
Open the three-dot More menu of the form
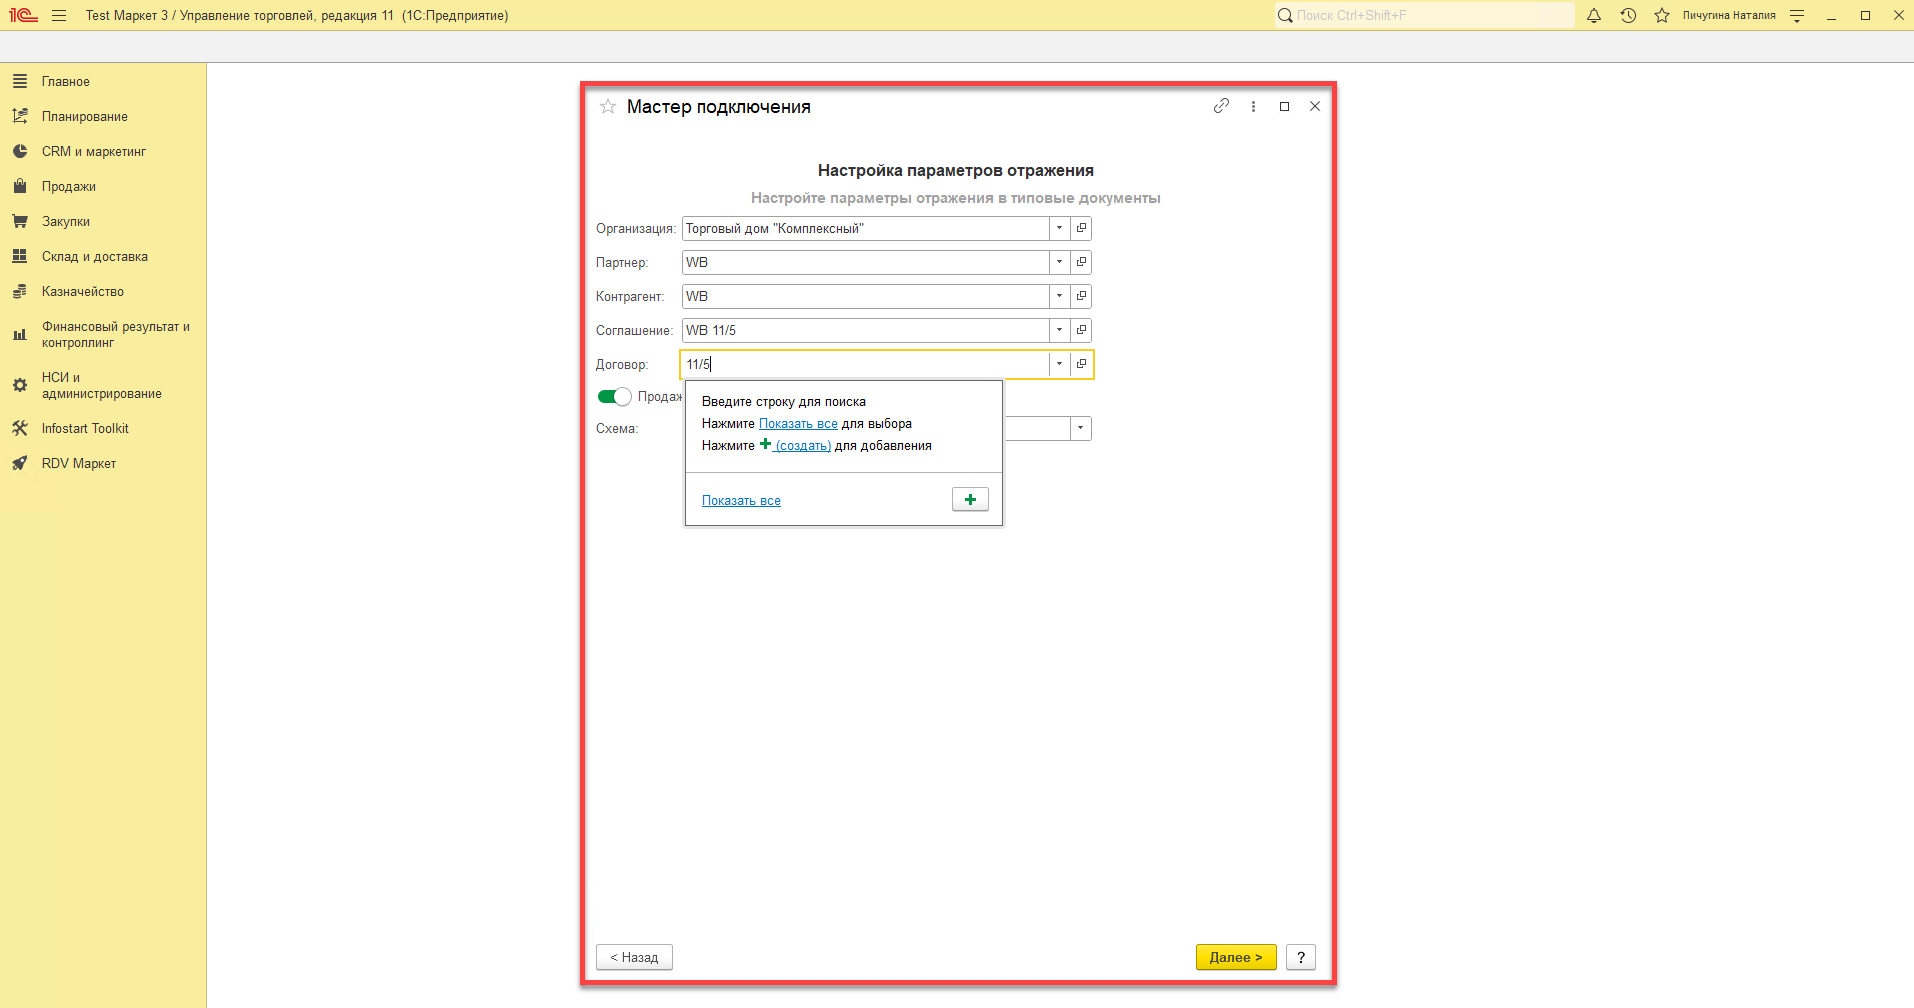pyautogui.click(x=1253, y=106)
